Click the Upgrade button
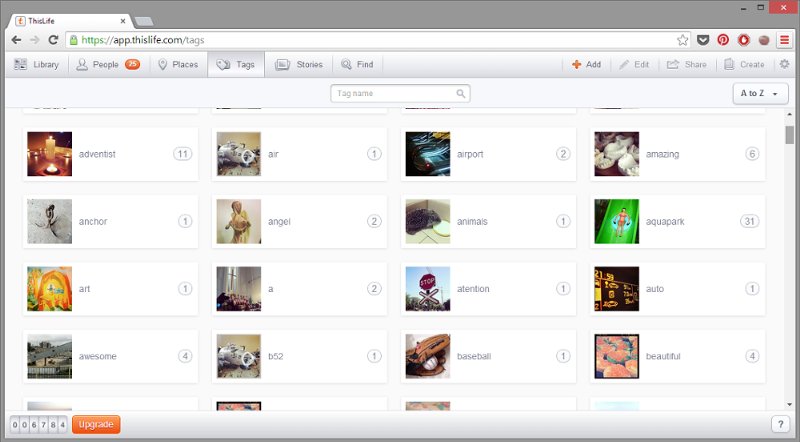 pyautogui.click(x=96, y=425)
